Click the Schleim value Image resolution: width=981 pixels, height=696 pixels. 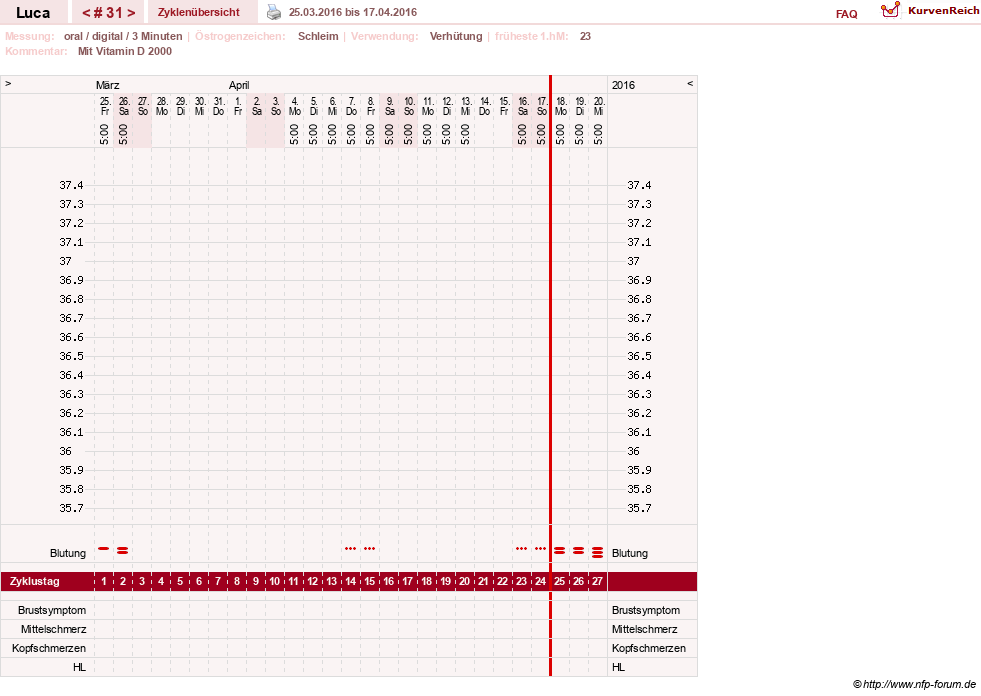[x=318, y=36]
